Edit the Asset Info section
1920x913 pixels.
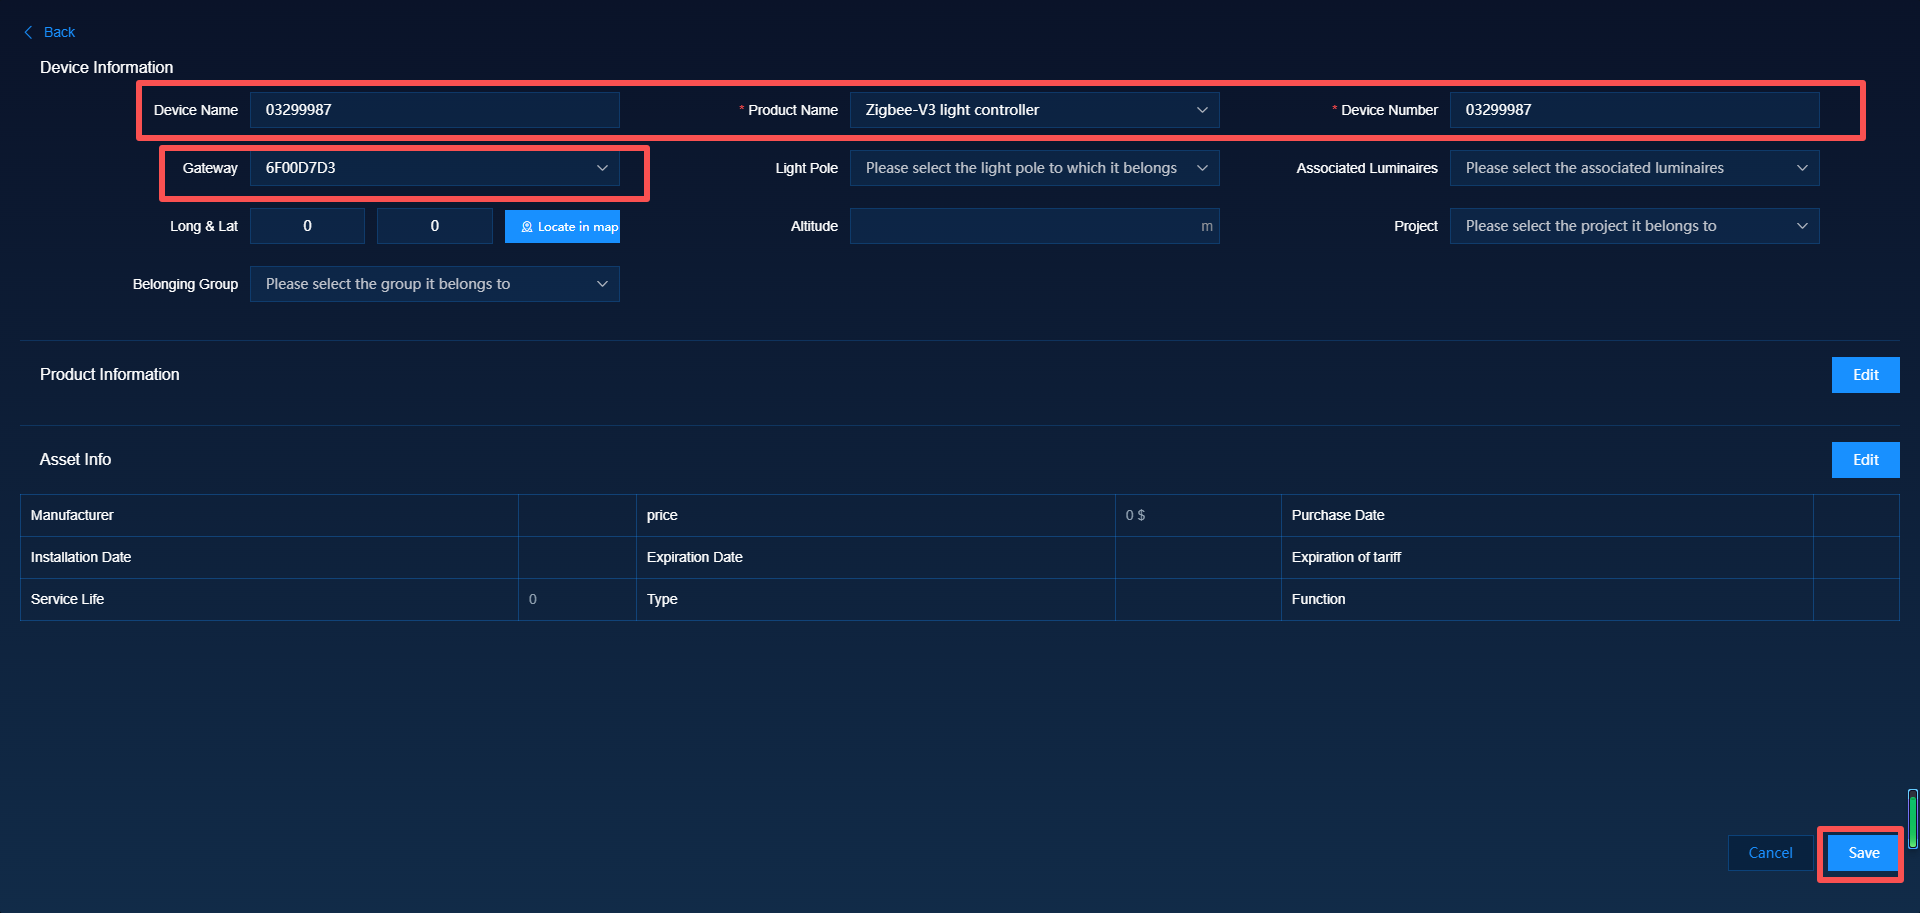(x=1865, y=460)
